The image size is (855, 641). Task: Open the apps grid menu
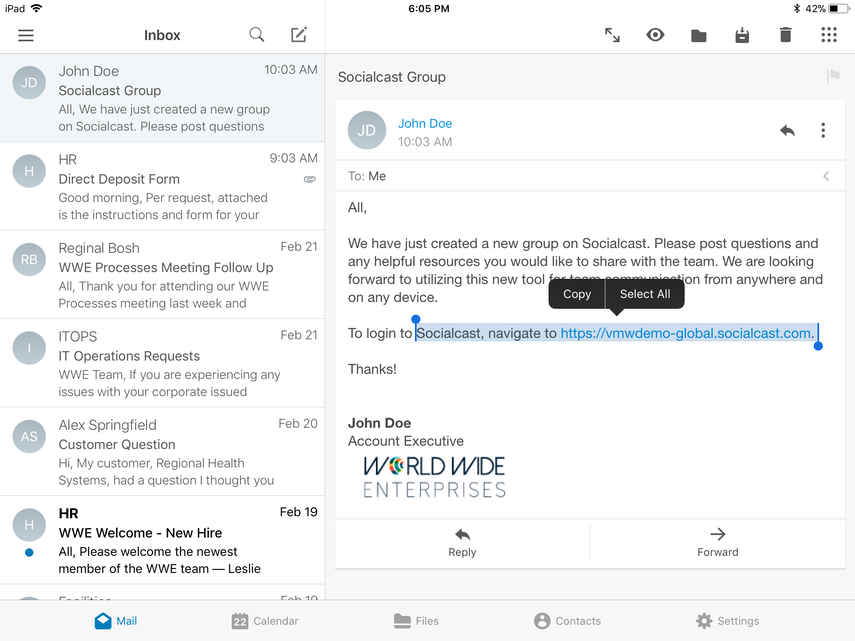(x=828, y=35)
